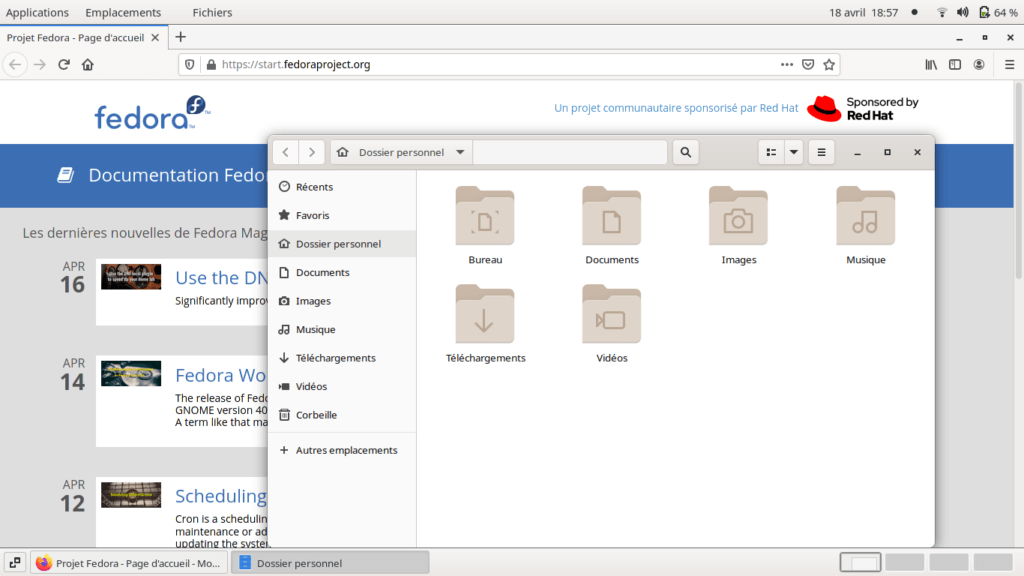Image resolution: width=1024 pixels, height=576 pixels.
Task: Click the show desktop icon in taskbar
Action: pyautogui.click(x=14, y=562)
